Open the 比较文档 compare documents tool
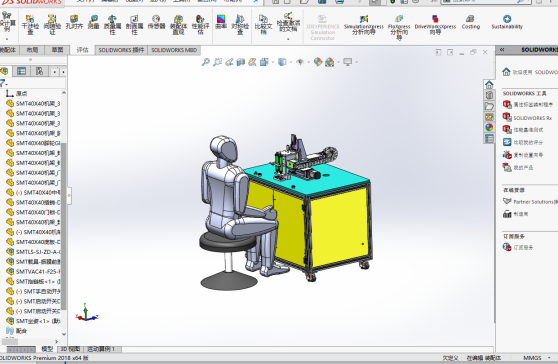Viewport: 558px width, 364px height. tap(263, 25)
